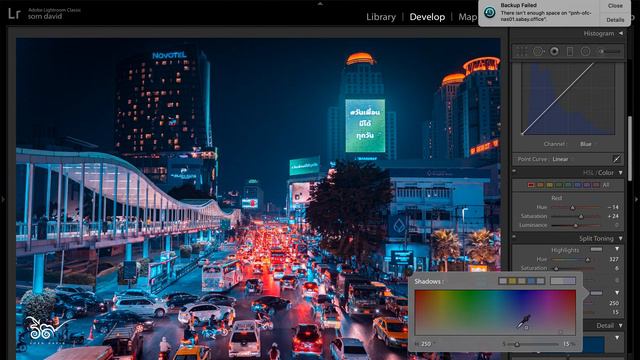
Task: Open the Point Curve Linear dropdown
Action: (562, 159)
